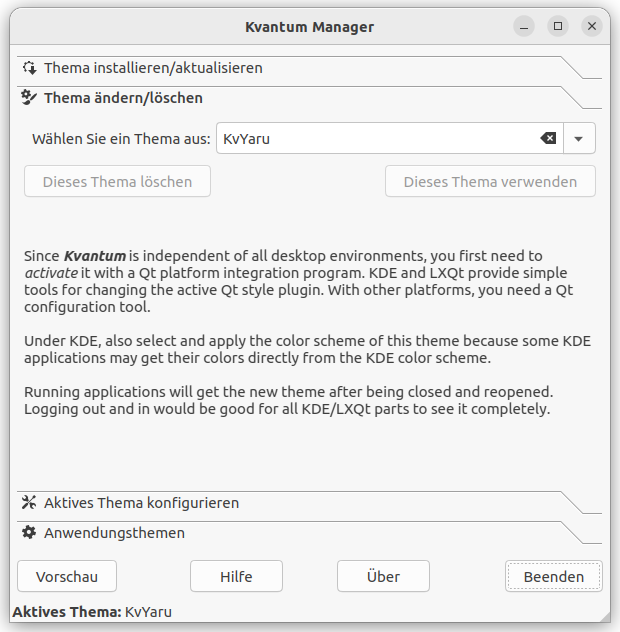Click the Aktives Thema: KvYaru status text

92,612
